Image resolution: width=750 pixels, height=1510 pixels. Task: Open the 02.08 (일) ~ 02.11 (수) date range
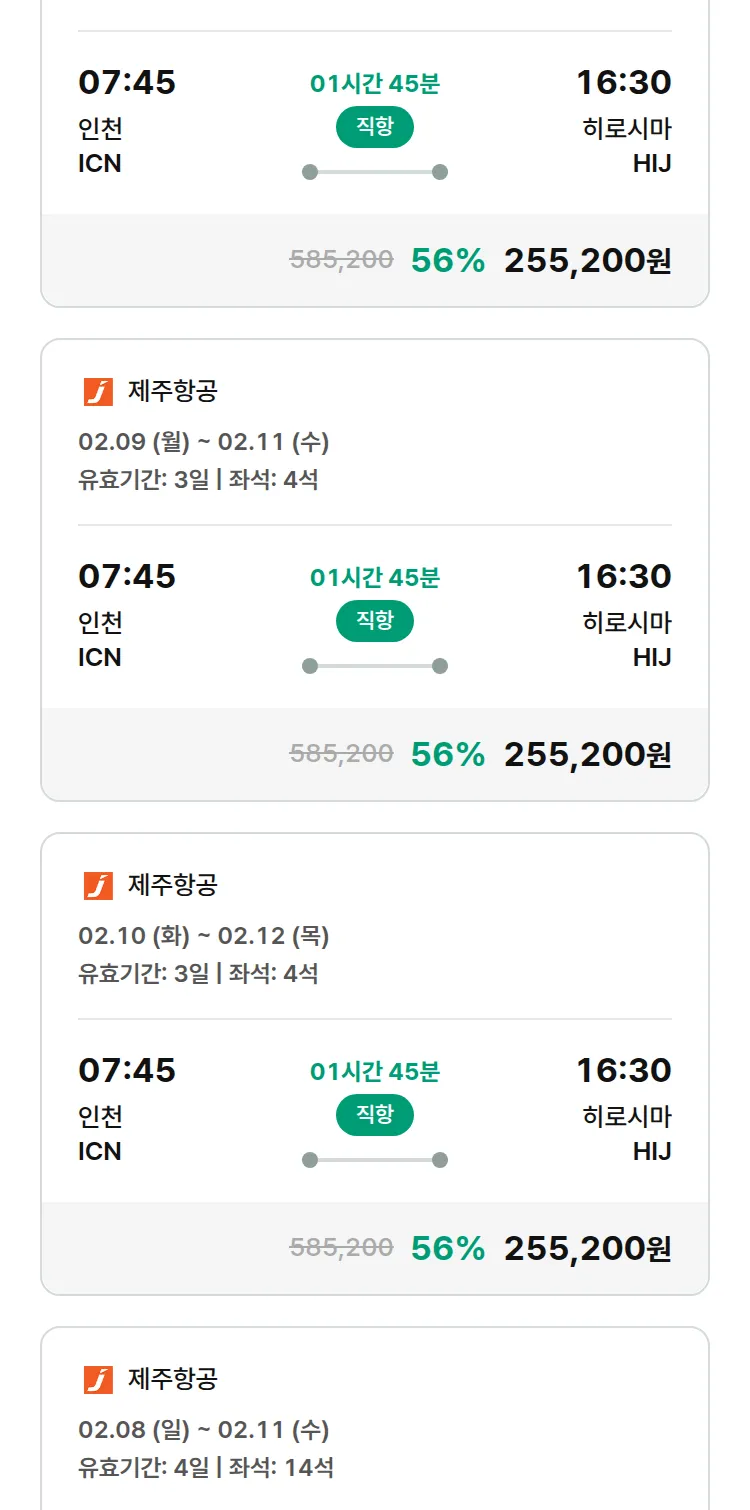(x=204, y=1430)
